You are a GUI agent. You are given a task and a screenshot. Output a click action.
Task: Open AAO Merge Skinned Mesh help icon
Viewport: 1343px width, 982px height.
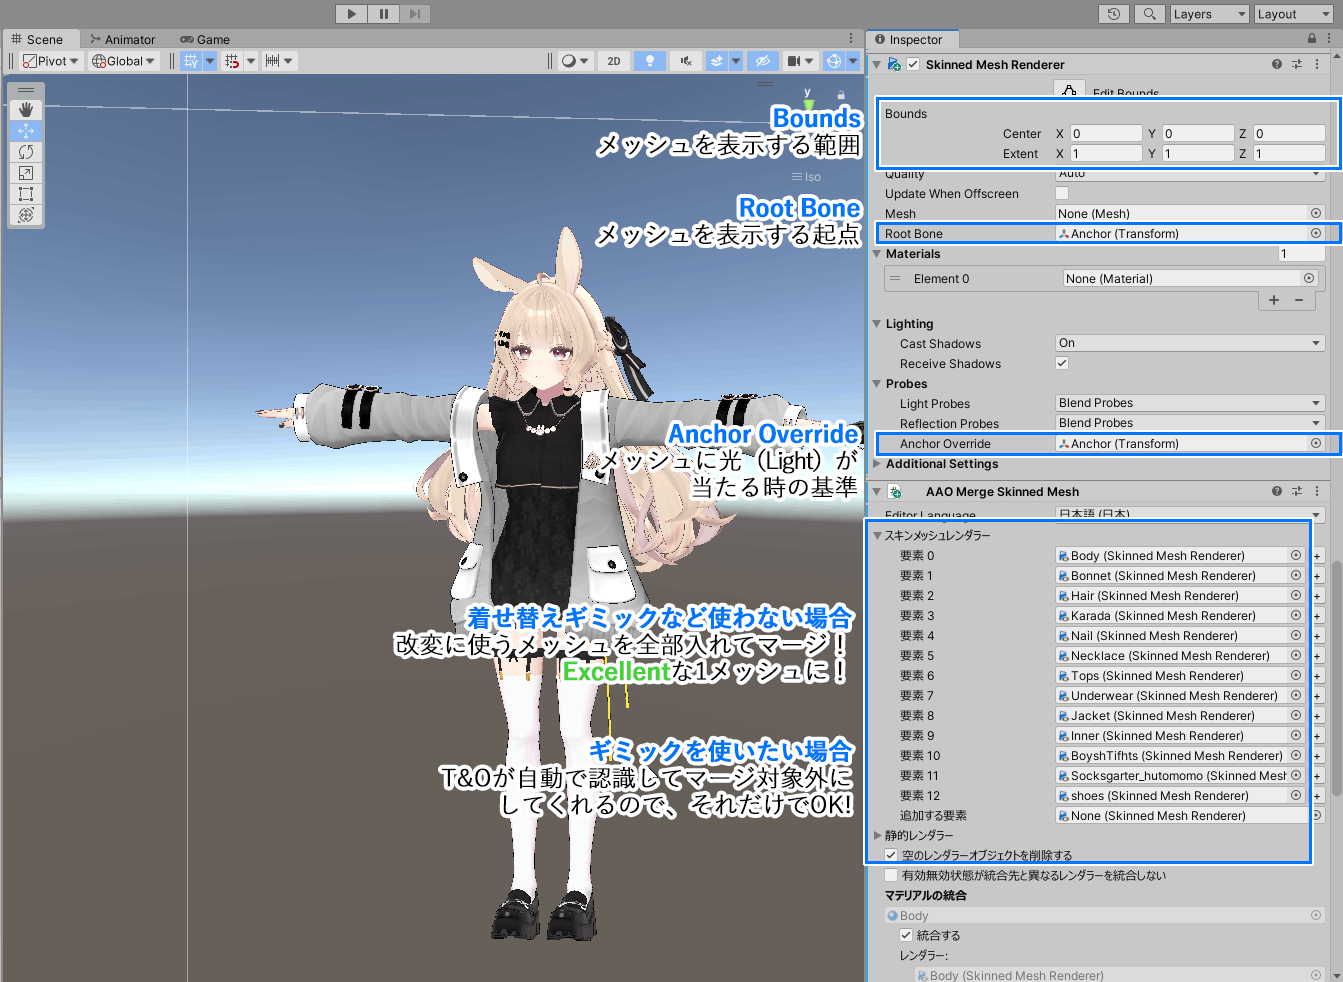pyautogui.click(x=1277, y=491)
